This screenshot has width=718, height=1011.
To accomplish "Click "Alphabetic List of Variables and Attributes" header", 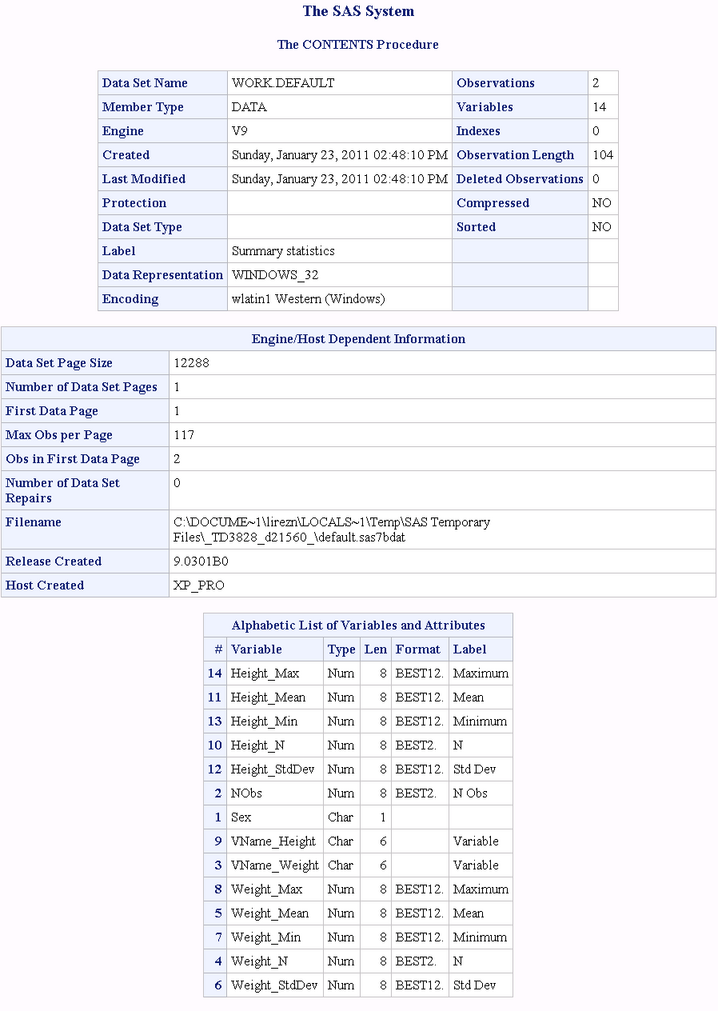I will (358, 625).
